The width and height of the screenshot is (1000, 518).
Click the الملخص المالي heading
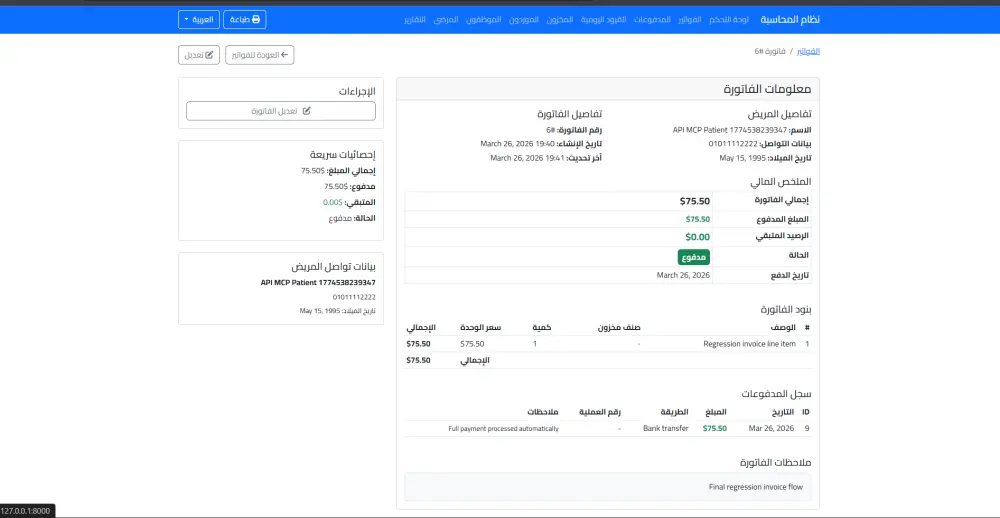coord(781,182)
